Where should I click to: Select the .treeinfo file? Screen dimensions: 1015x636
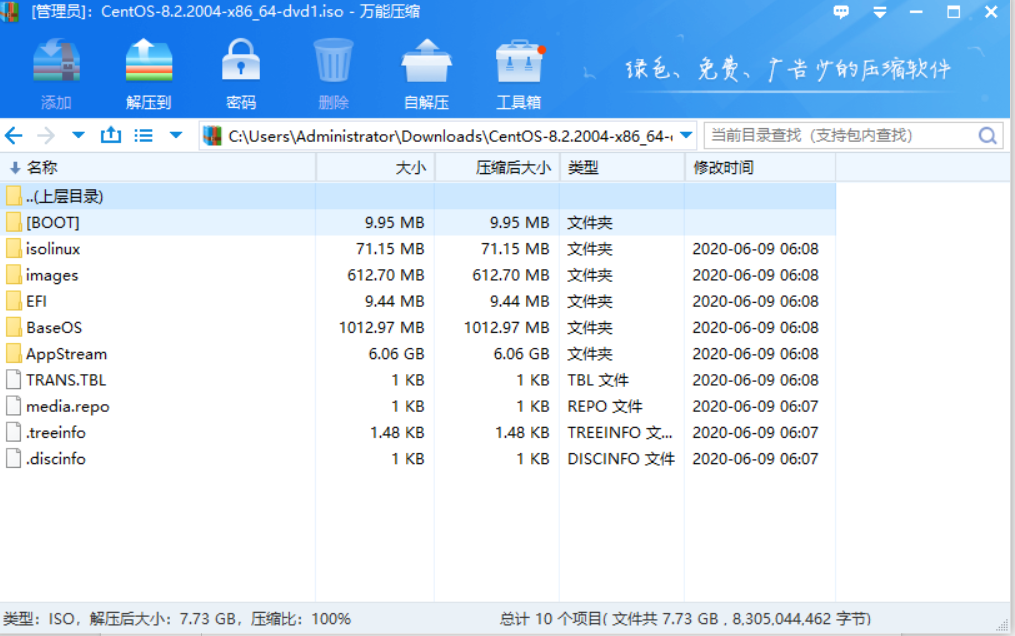point(418,432)
